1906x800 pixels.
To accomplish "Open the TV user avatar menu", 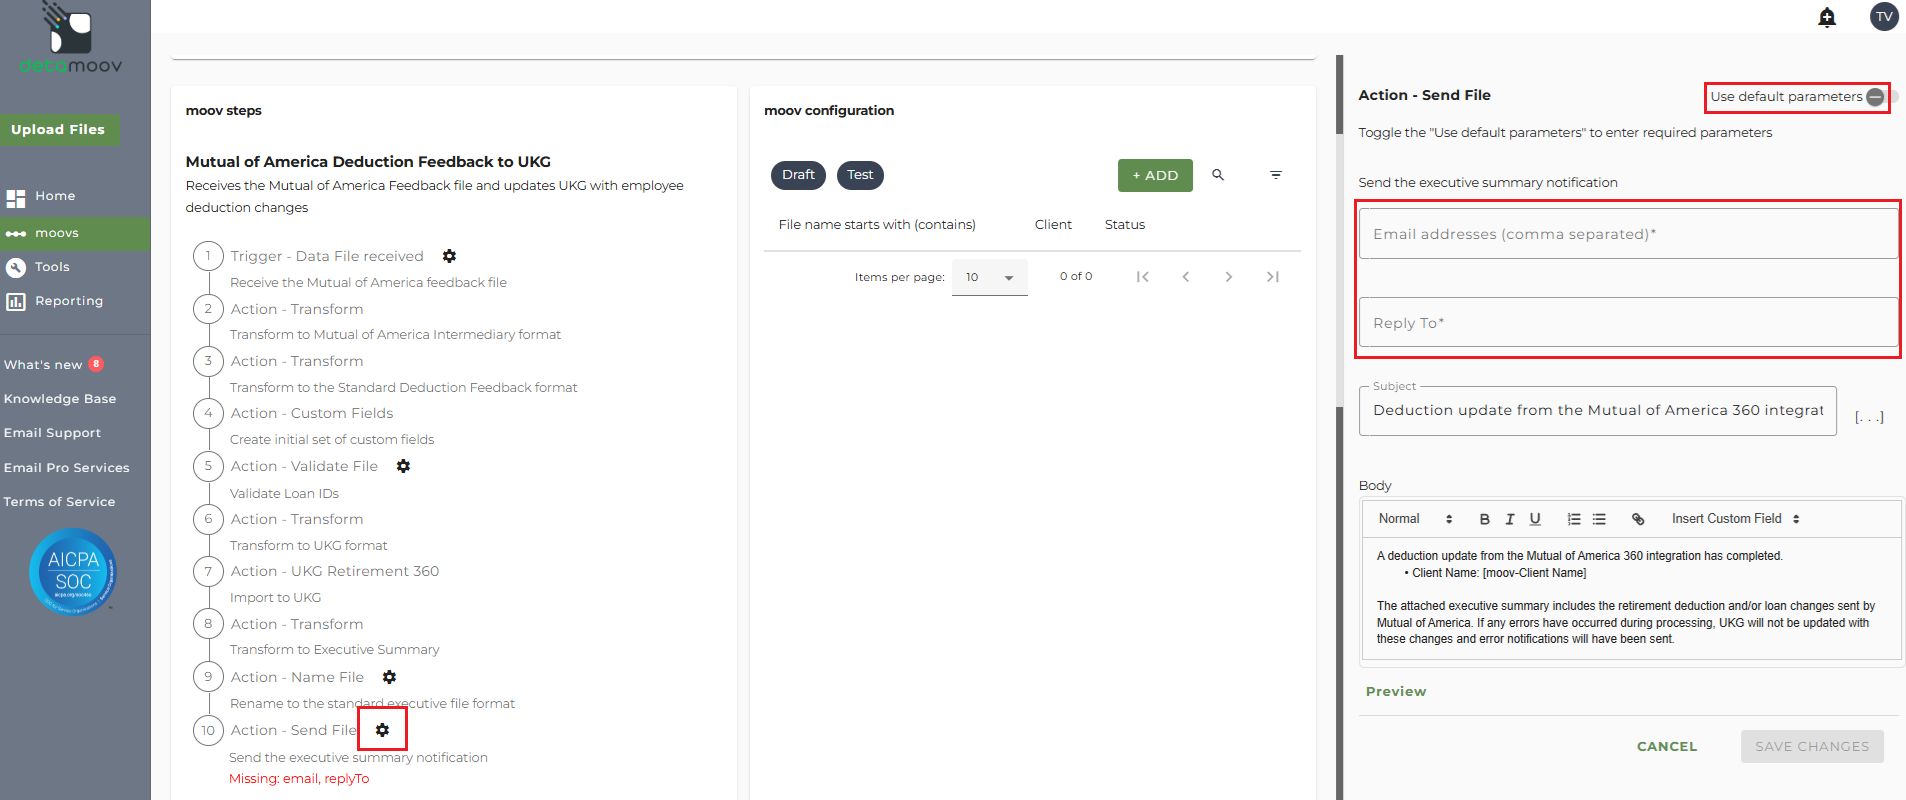I will [x=1884, y=16].
